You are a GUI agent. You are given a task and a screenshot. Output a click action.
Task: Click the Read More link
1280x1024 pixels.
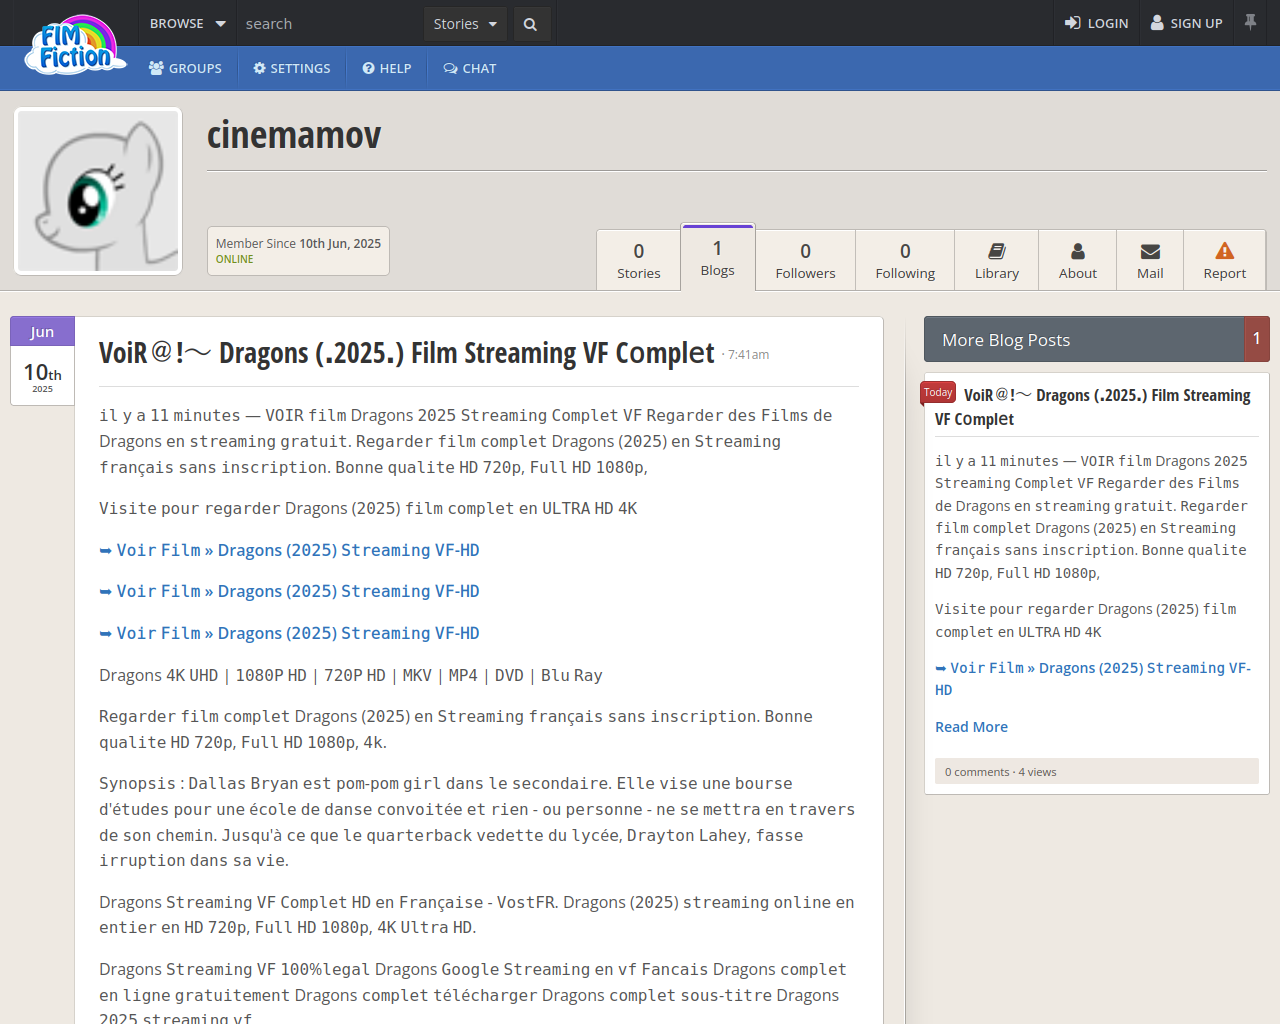point(971,727)
